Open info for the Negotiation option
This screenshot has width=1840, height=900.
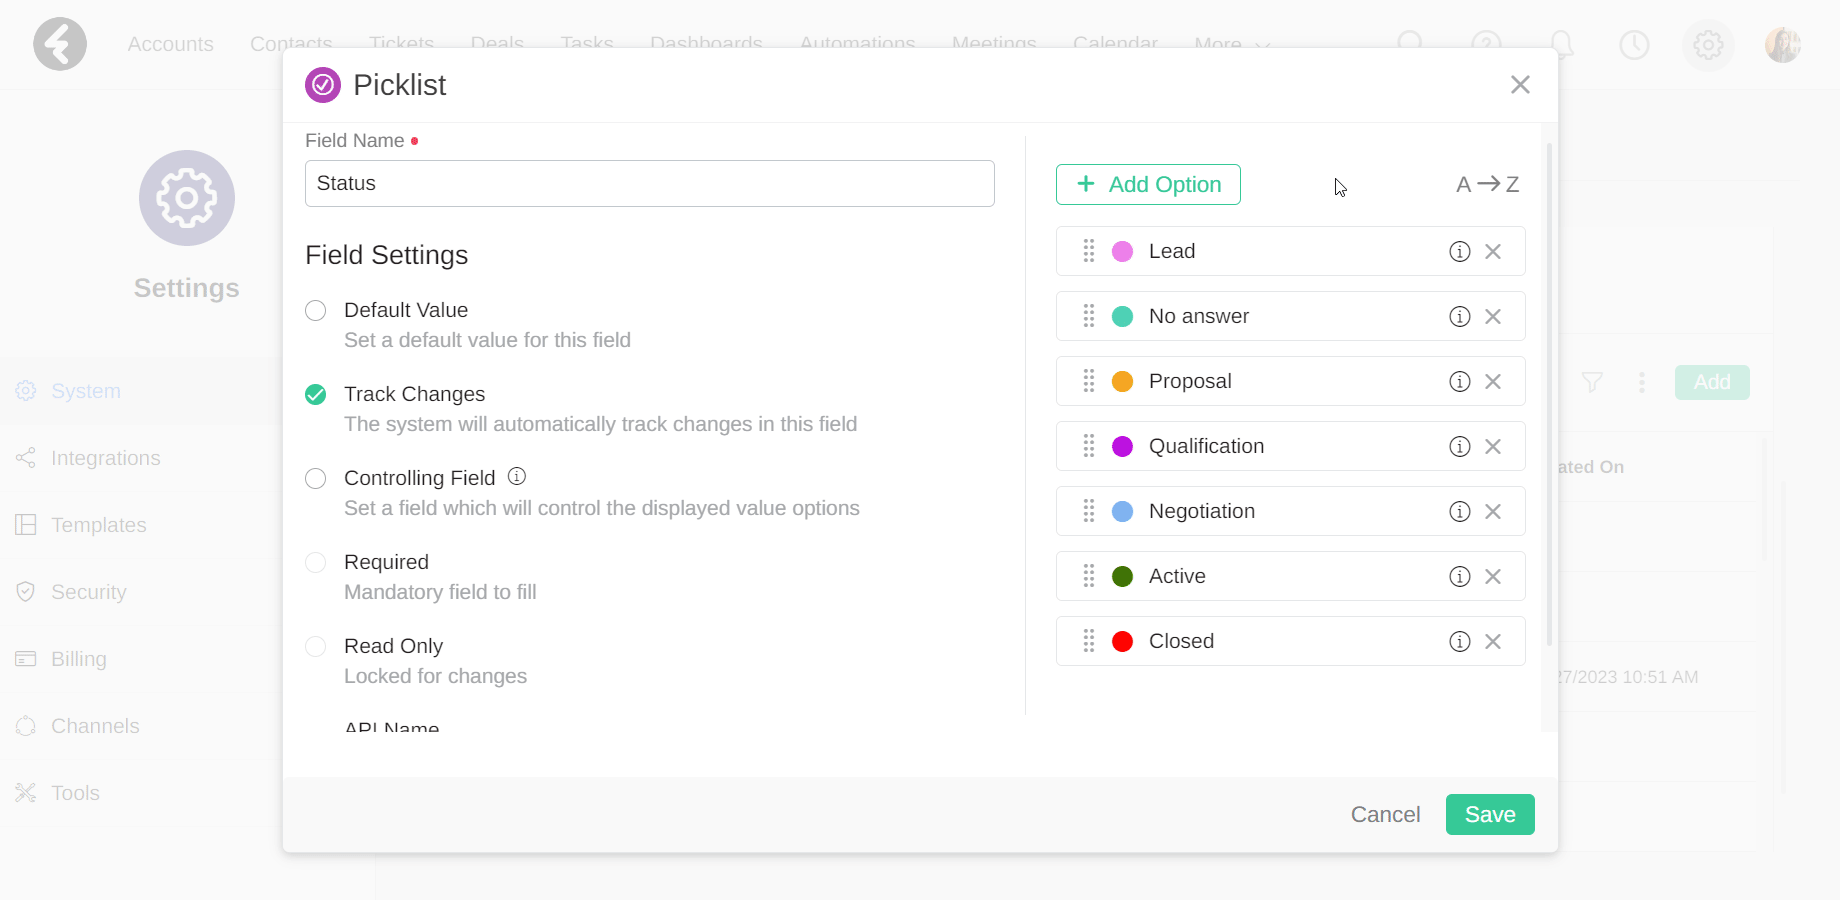[x=1460, y=511]
